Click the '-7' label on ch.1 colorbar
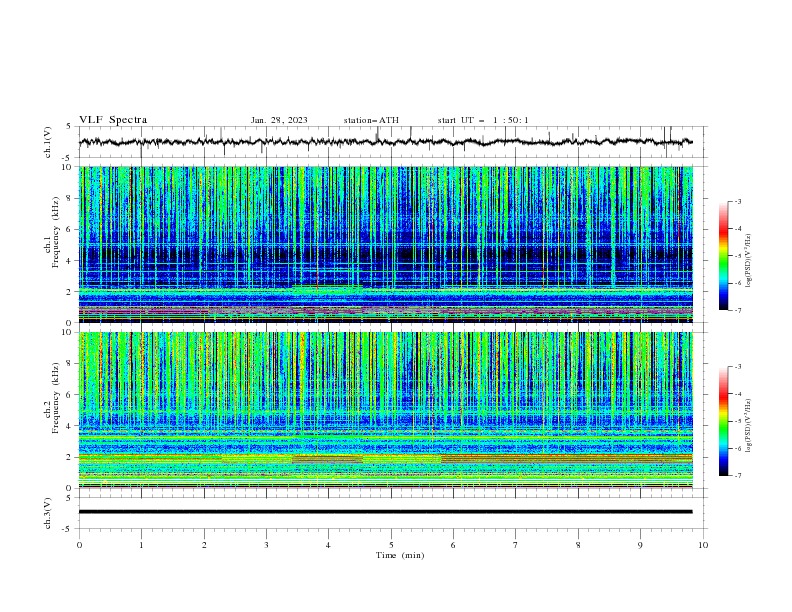The height and width of the screenshot is (612, 792). point(738,310)
